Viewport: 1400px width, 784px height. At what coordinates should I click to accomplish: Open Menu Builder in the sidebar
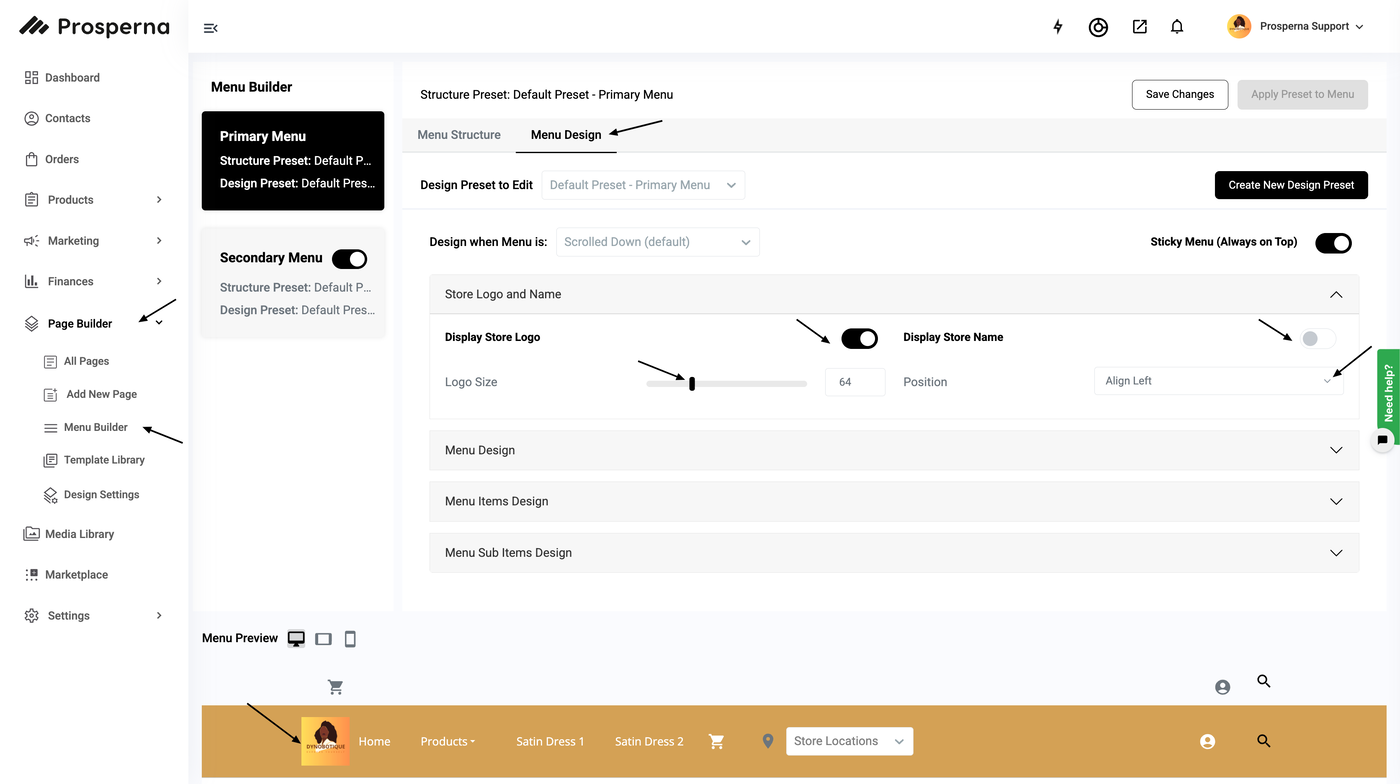tap(86, 427)
